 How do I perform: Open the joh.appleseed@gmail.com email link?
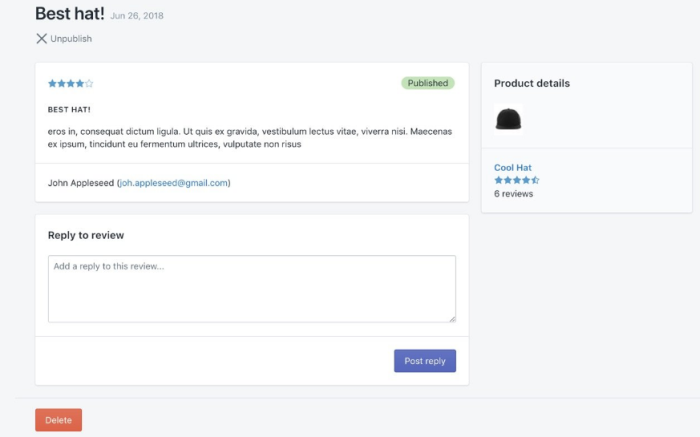(174, 183)
